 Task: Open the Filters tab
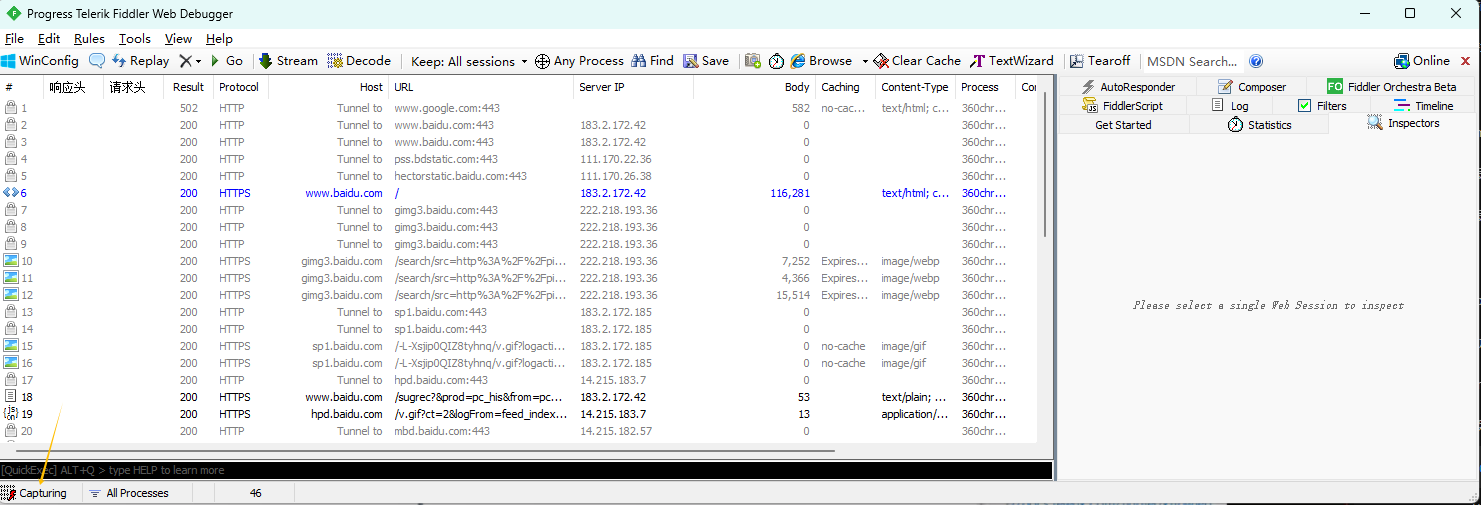(x=1323, y=106)
